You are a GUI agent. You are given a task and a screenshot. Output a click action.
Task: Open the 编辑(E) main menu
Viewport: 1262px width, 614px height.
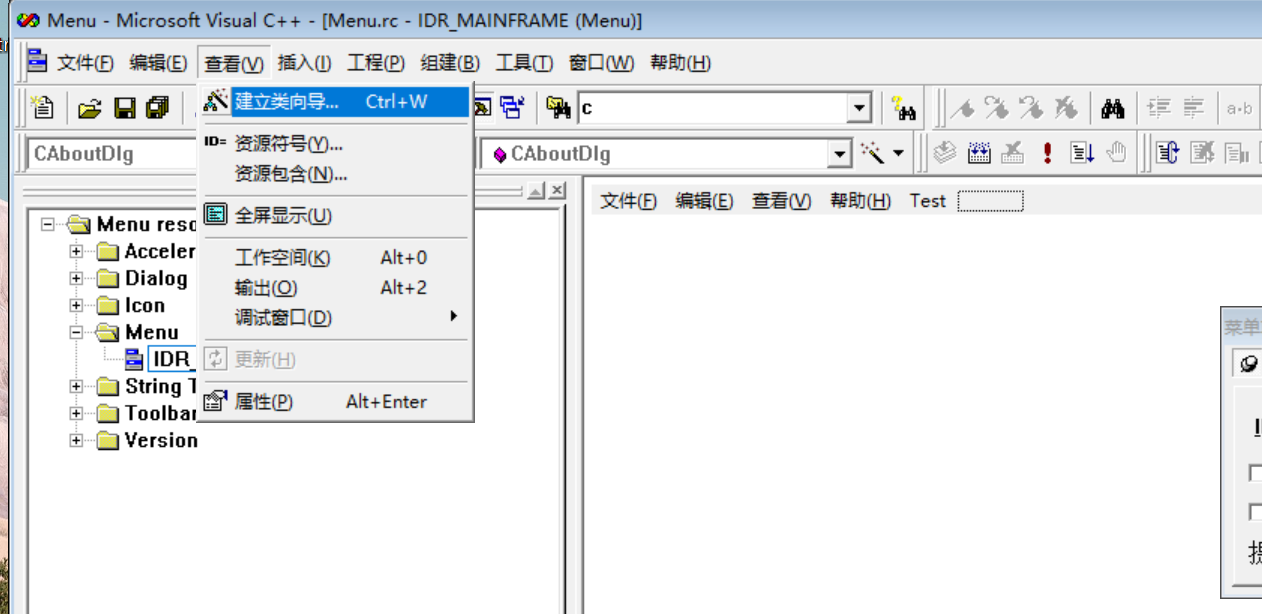[x=158, y=63]
